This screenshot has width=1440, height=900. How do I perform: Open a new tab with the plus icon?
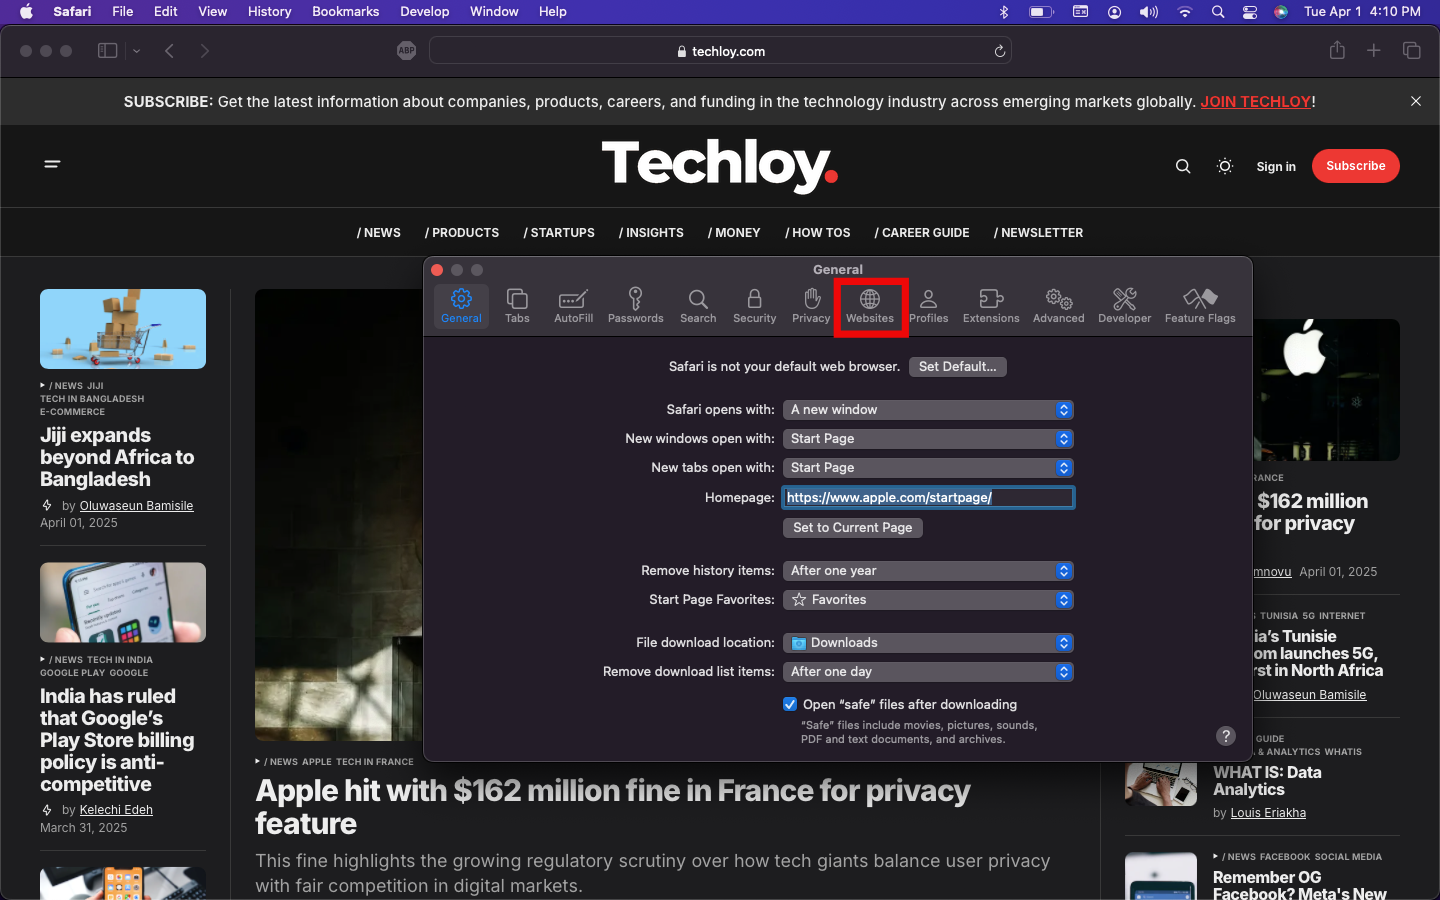click(x=1374, y=50)
